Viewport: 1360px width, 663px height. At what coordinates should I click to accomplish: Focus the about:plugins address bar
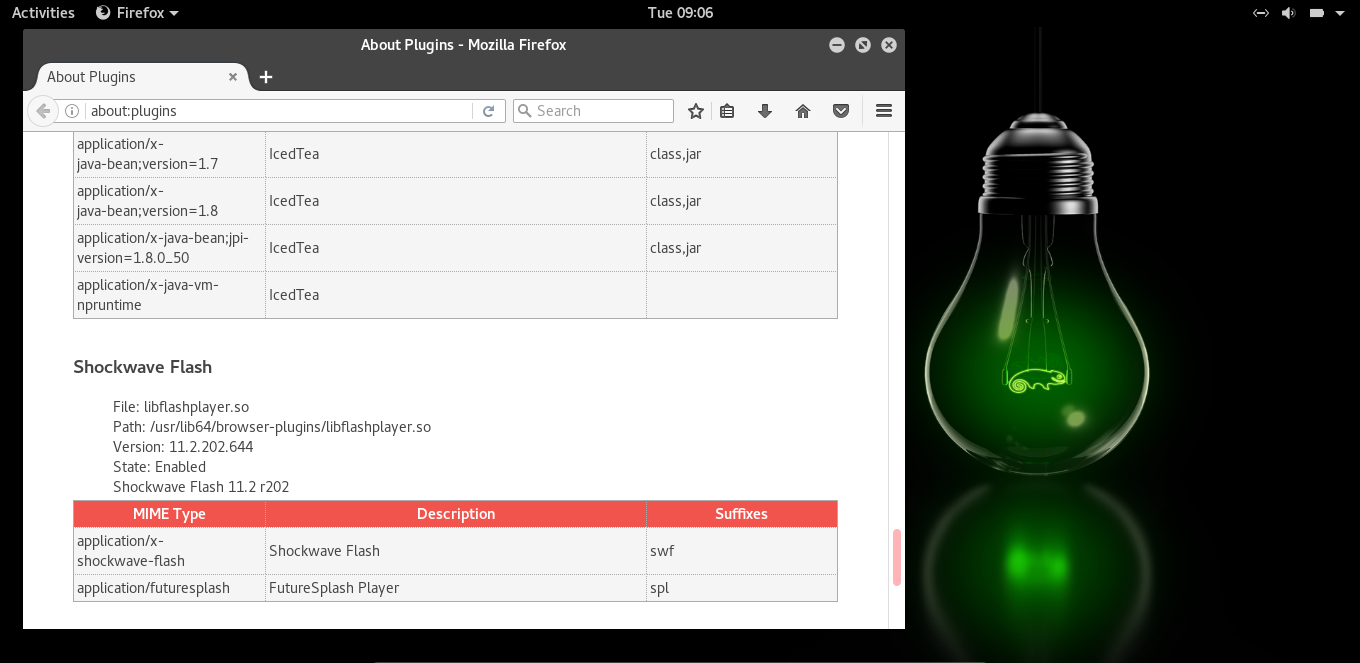click(278, 111)
